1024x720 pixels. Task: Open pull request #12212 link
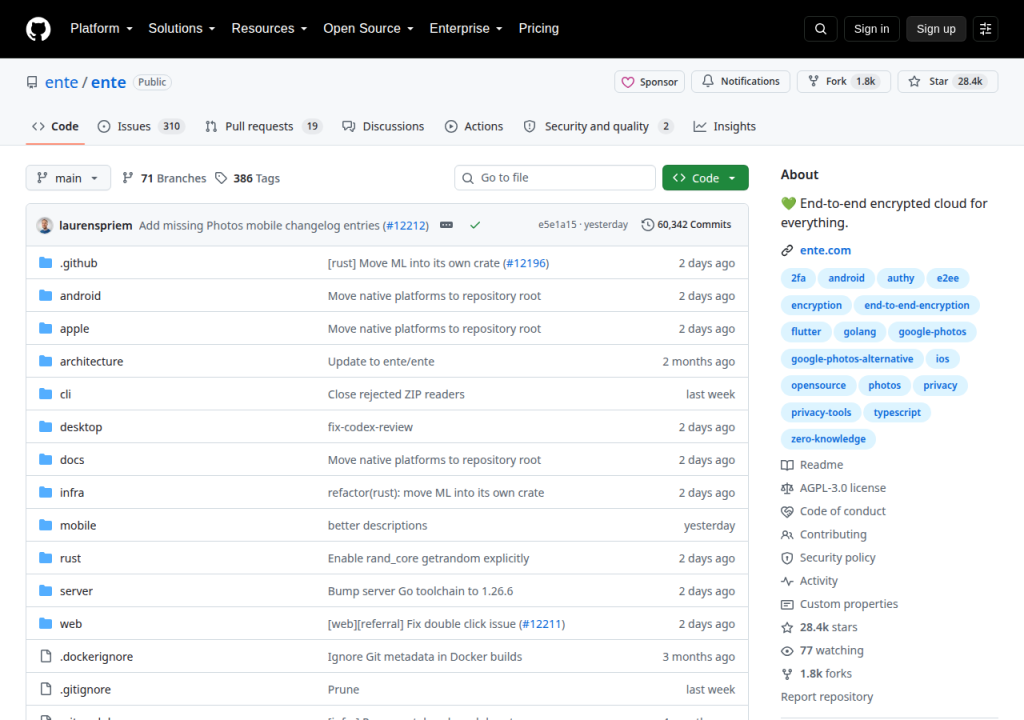[406, 225]
